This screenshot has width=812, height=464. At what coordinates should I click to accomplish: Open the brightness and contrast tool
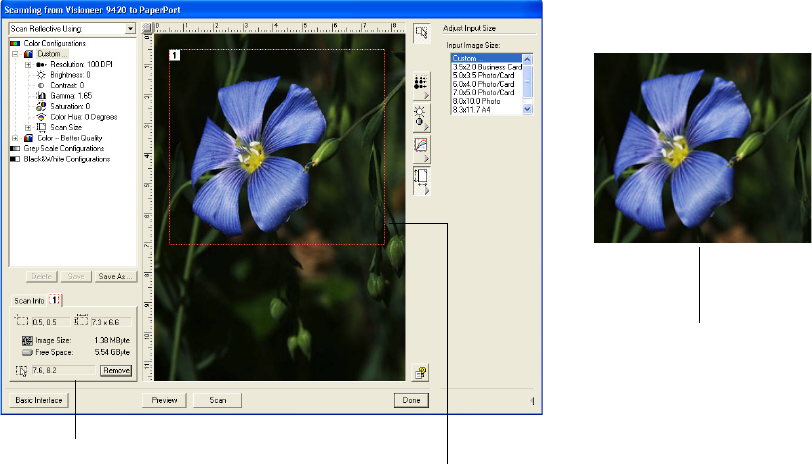pos(420,117)
